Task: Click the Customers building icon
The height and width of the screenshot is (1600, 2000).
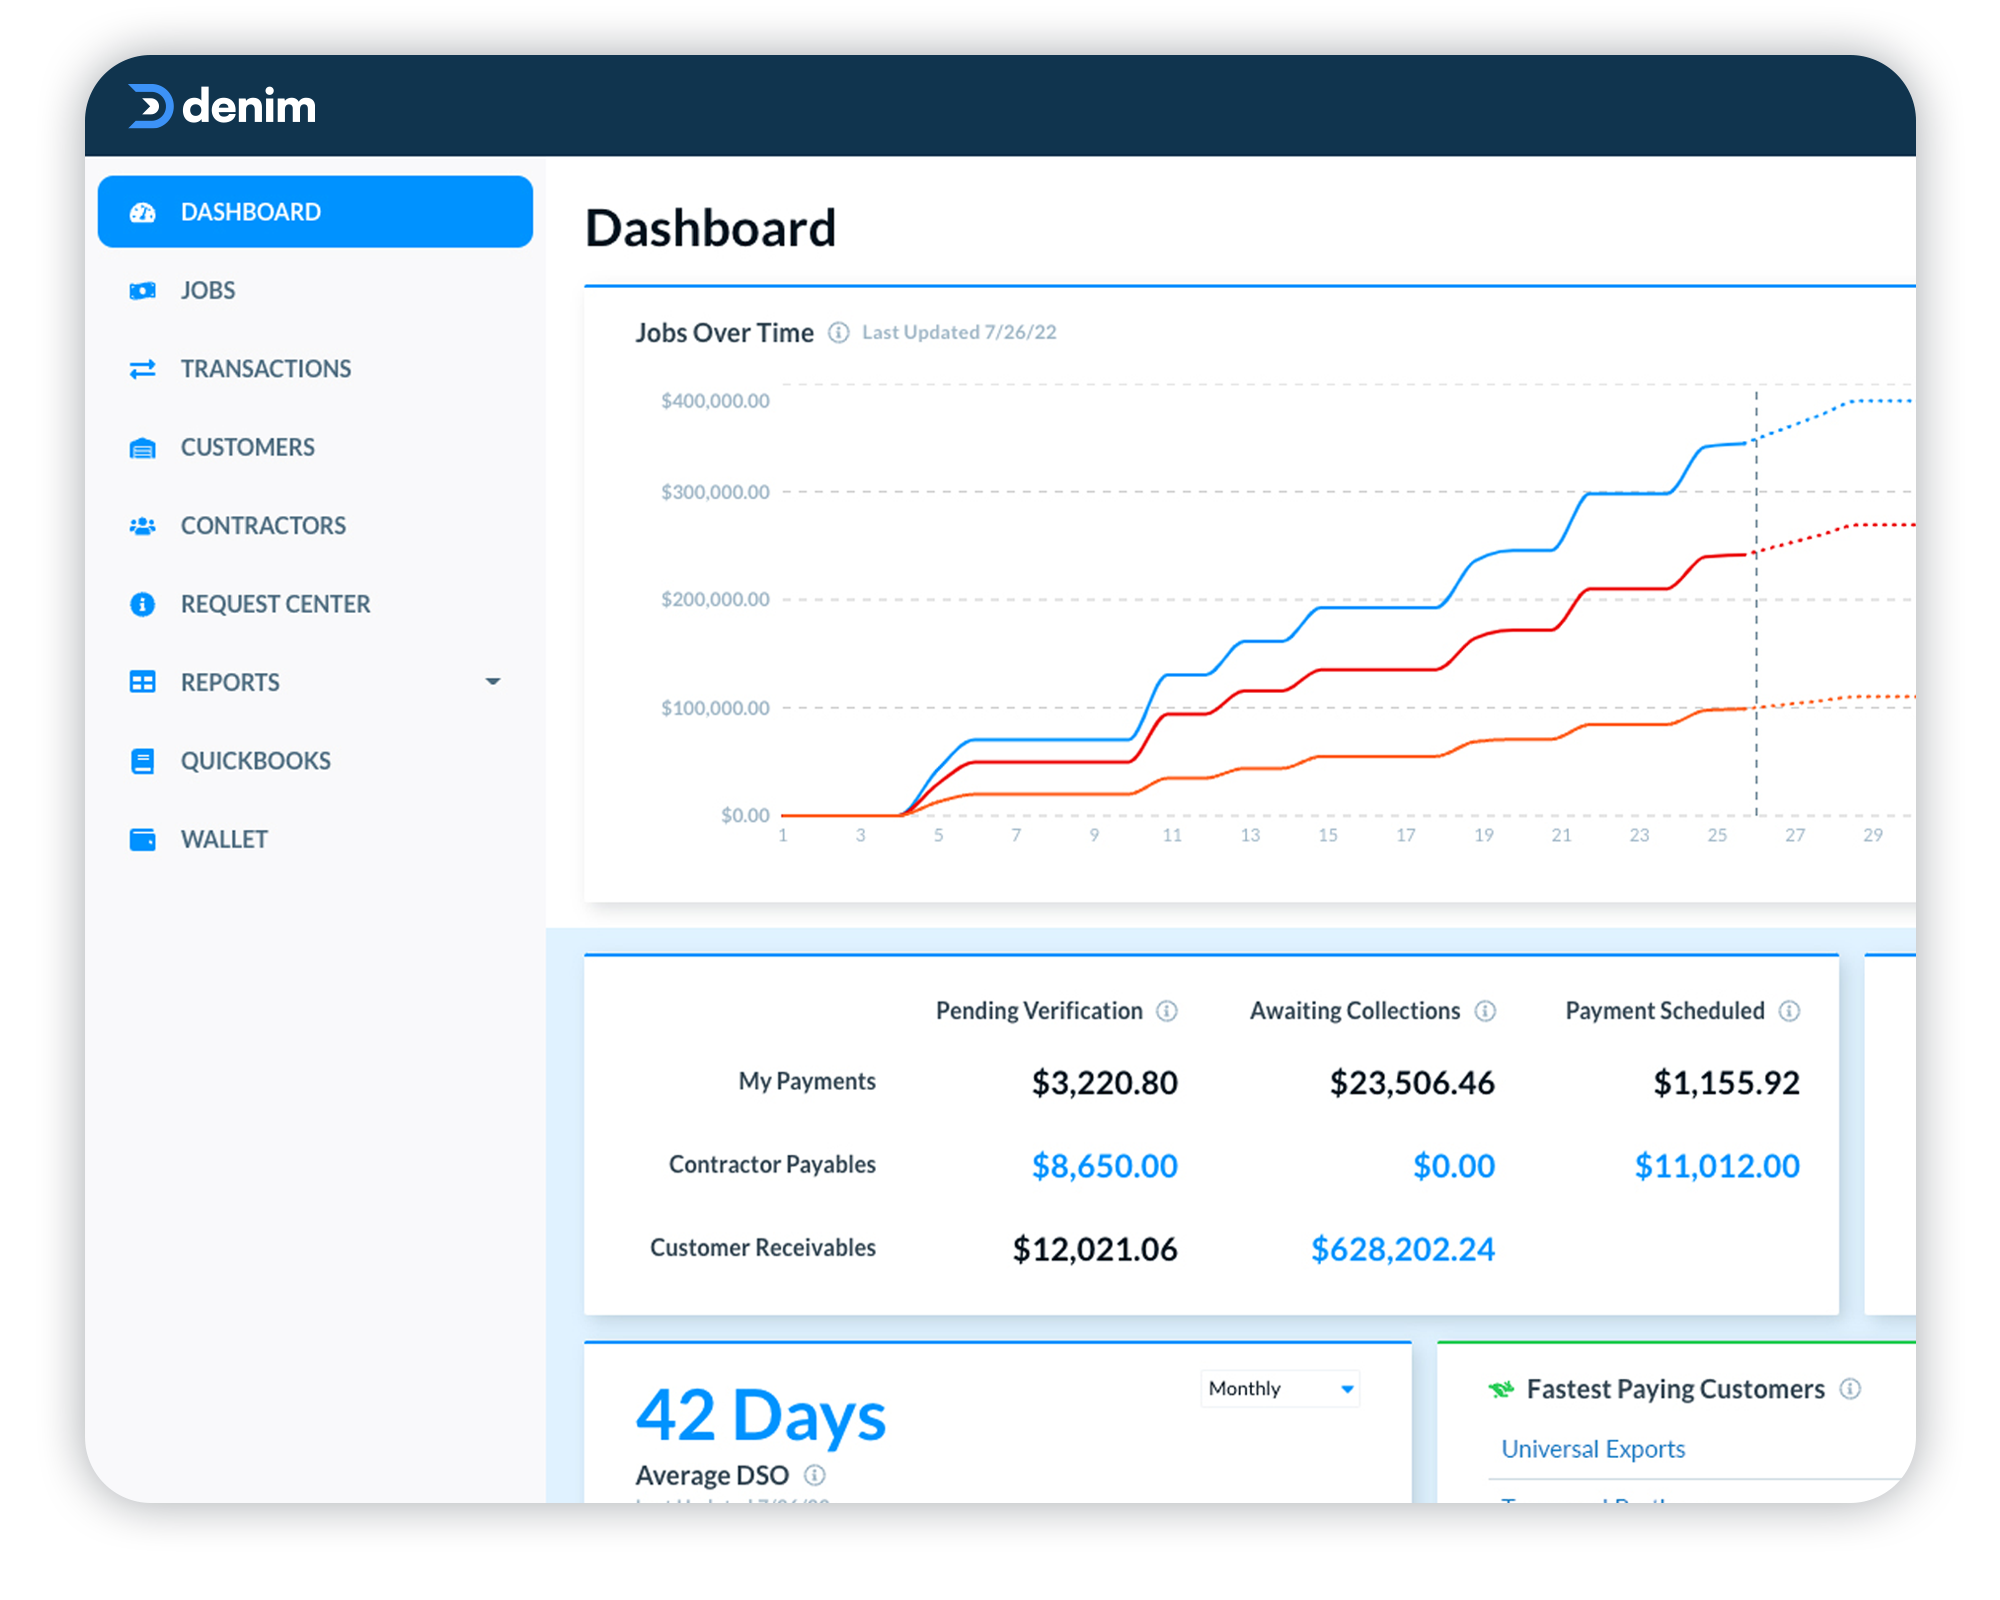Action: [143, 448]
